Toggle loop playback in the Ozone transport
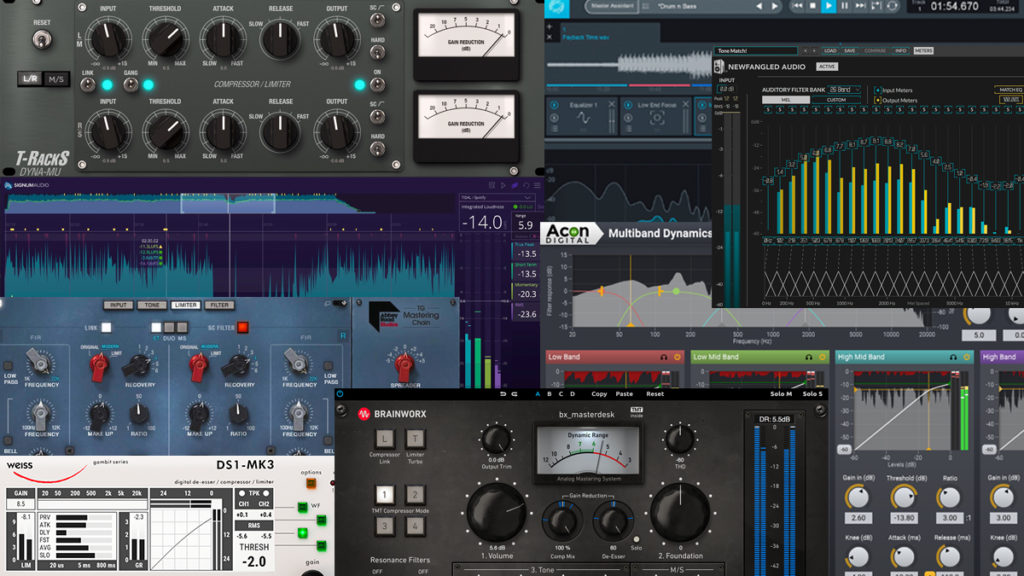1024x576 pixels. click(892, 6)
